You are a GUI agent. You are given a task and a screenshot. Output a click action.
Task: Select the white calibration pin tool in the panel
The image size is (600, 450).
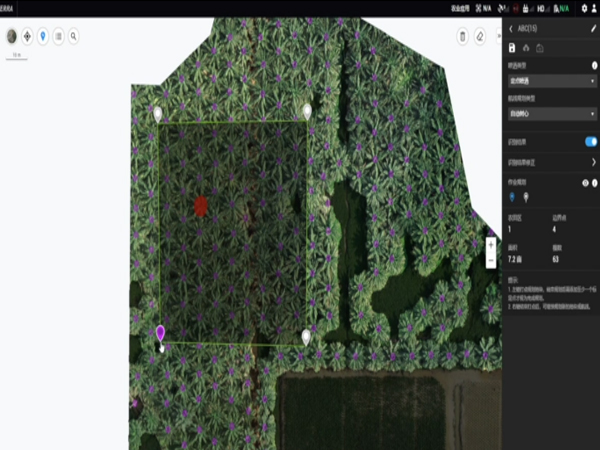pyautogui.click(x=526, y=197)
